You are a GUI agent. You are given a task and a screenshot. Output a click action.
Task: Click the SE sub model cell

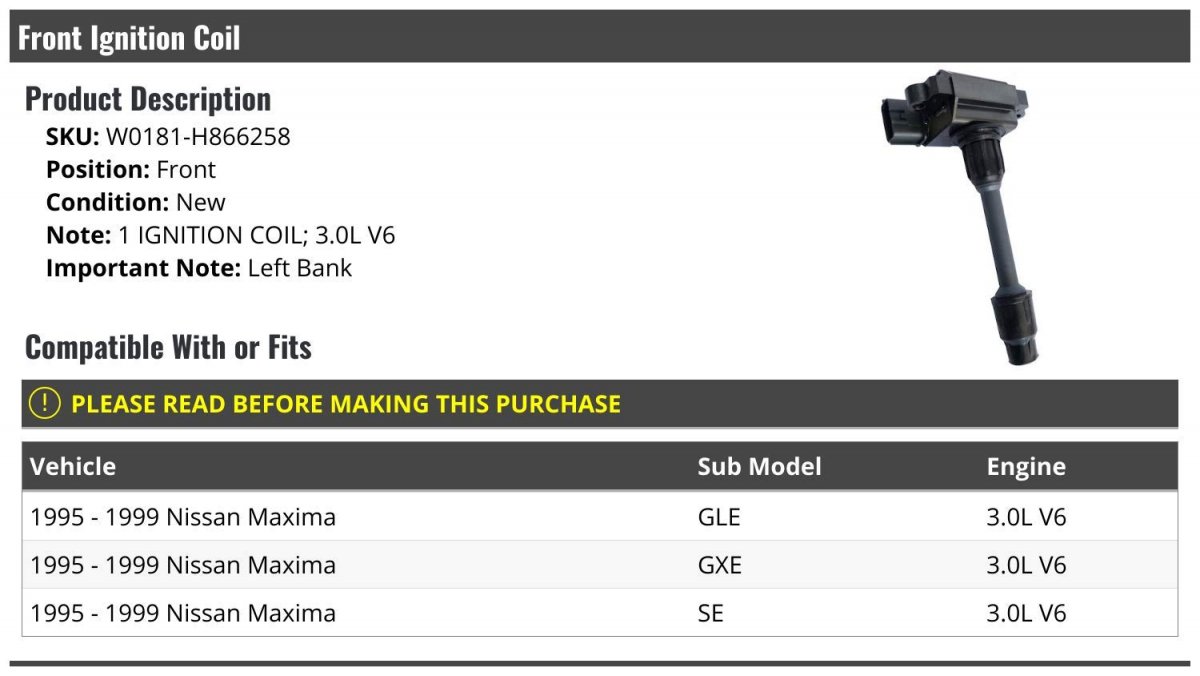point(710,613)
